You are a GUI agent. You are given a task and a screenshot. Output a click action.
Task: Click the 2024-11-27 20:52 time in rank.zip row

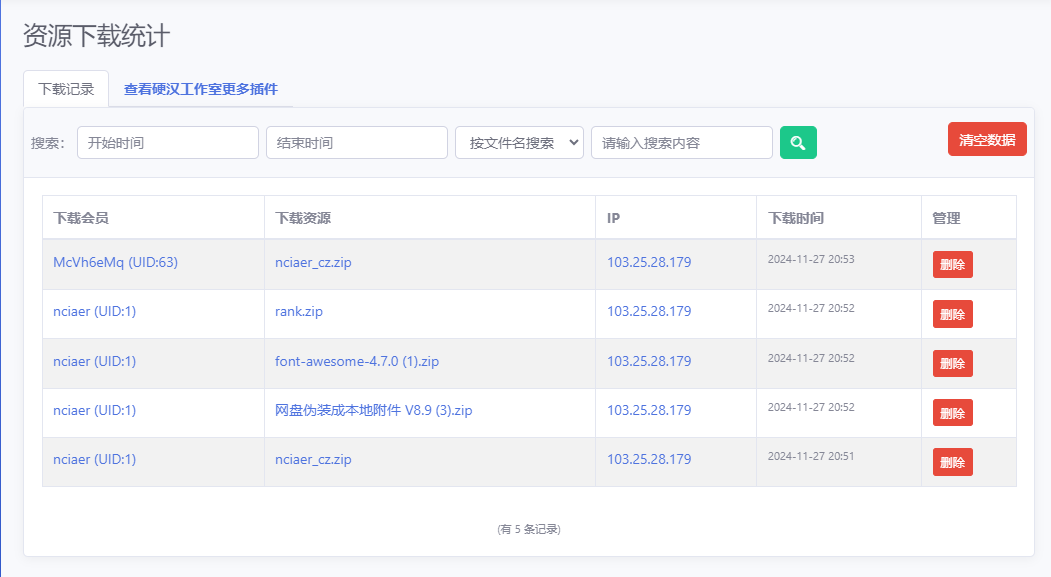tap(811, 308)
